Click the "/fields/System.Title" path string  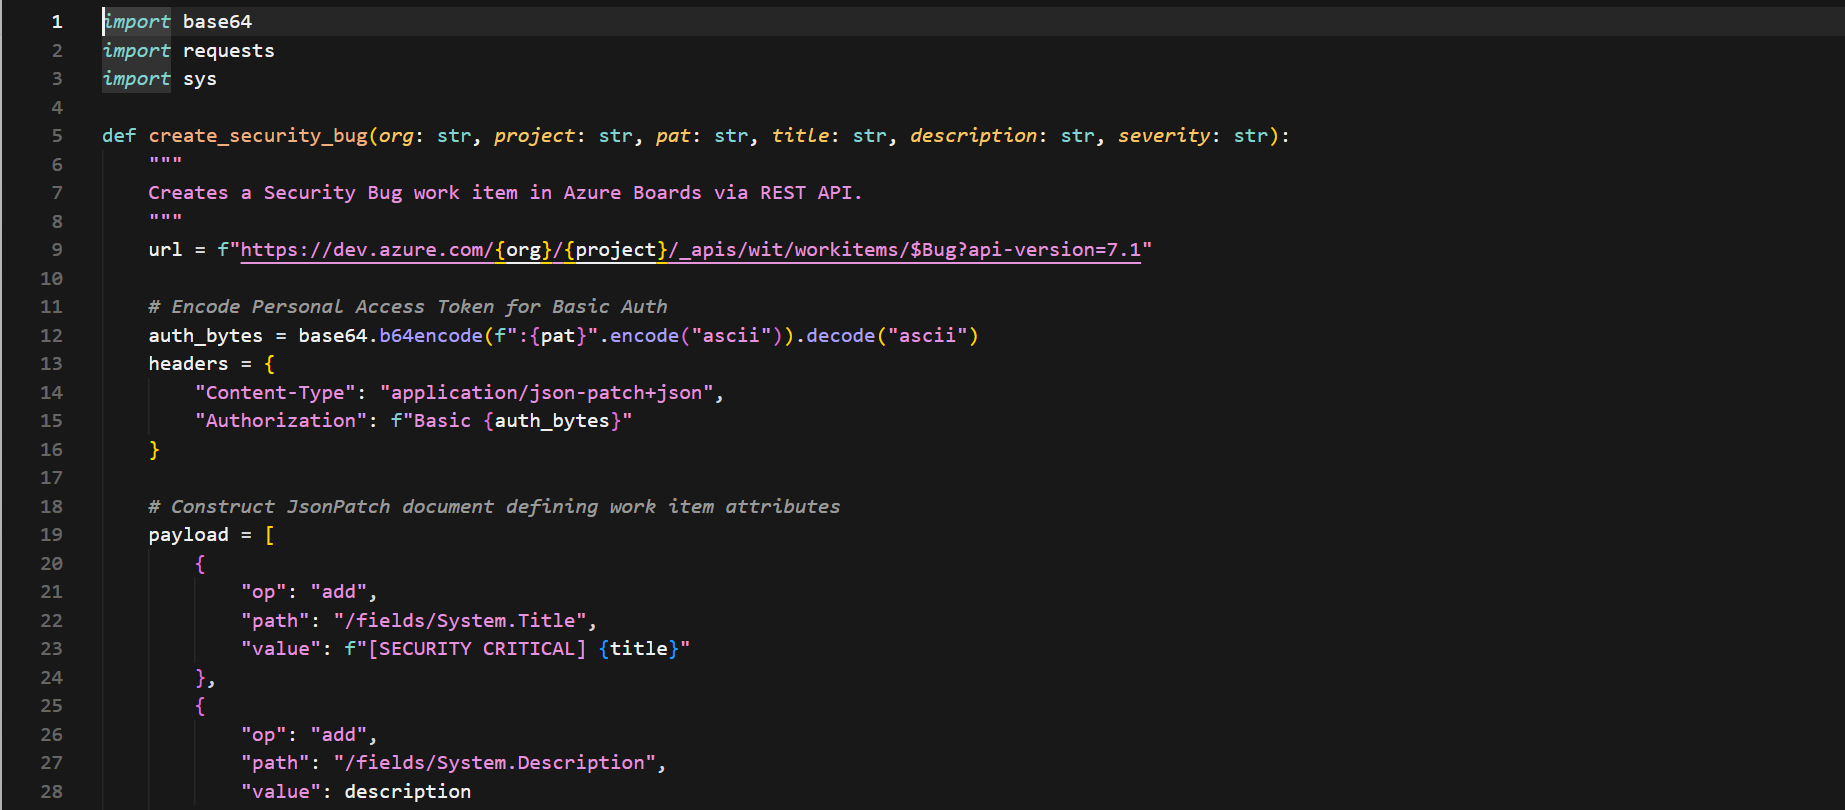click(x=460, y=621)
